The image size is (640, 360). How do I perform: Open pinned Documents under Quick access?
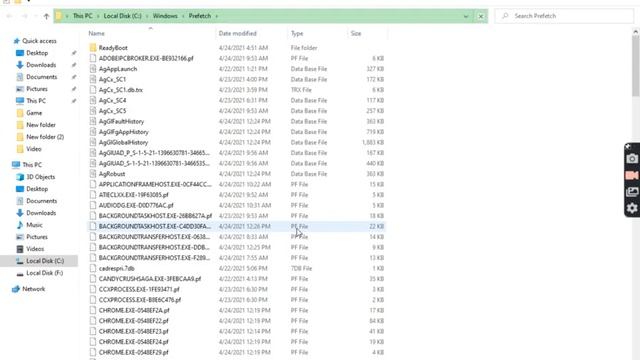point(41,77)
